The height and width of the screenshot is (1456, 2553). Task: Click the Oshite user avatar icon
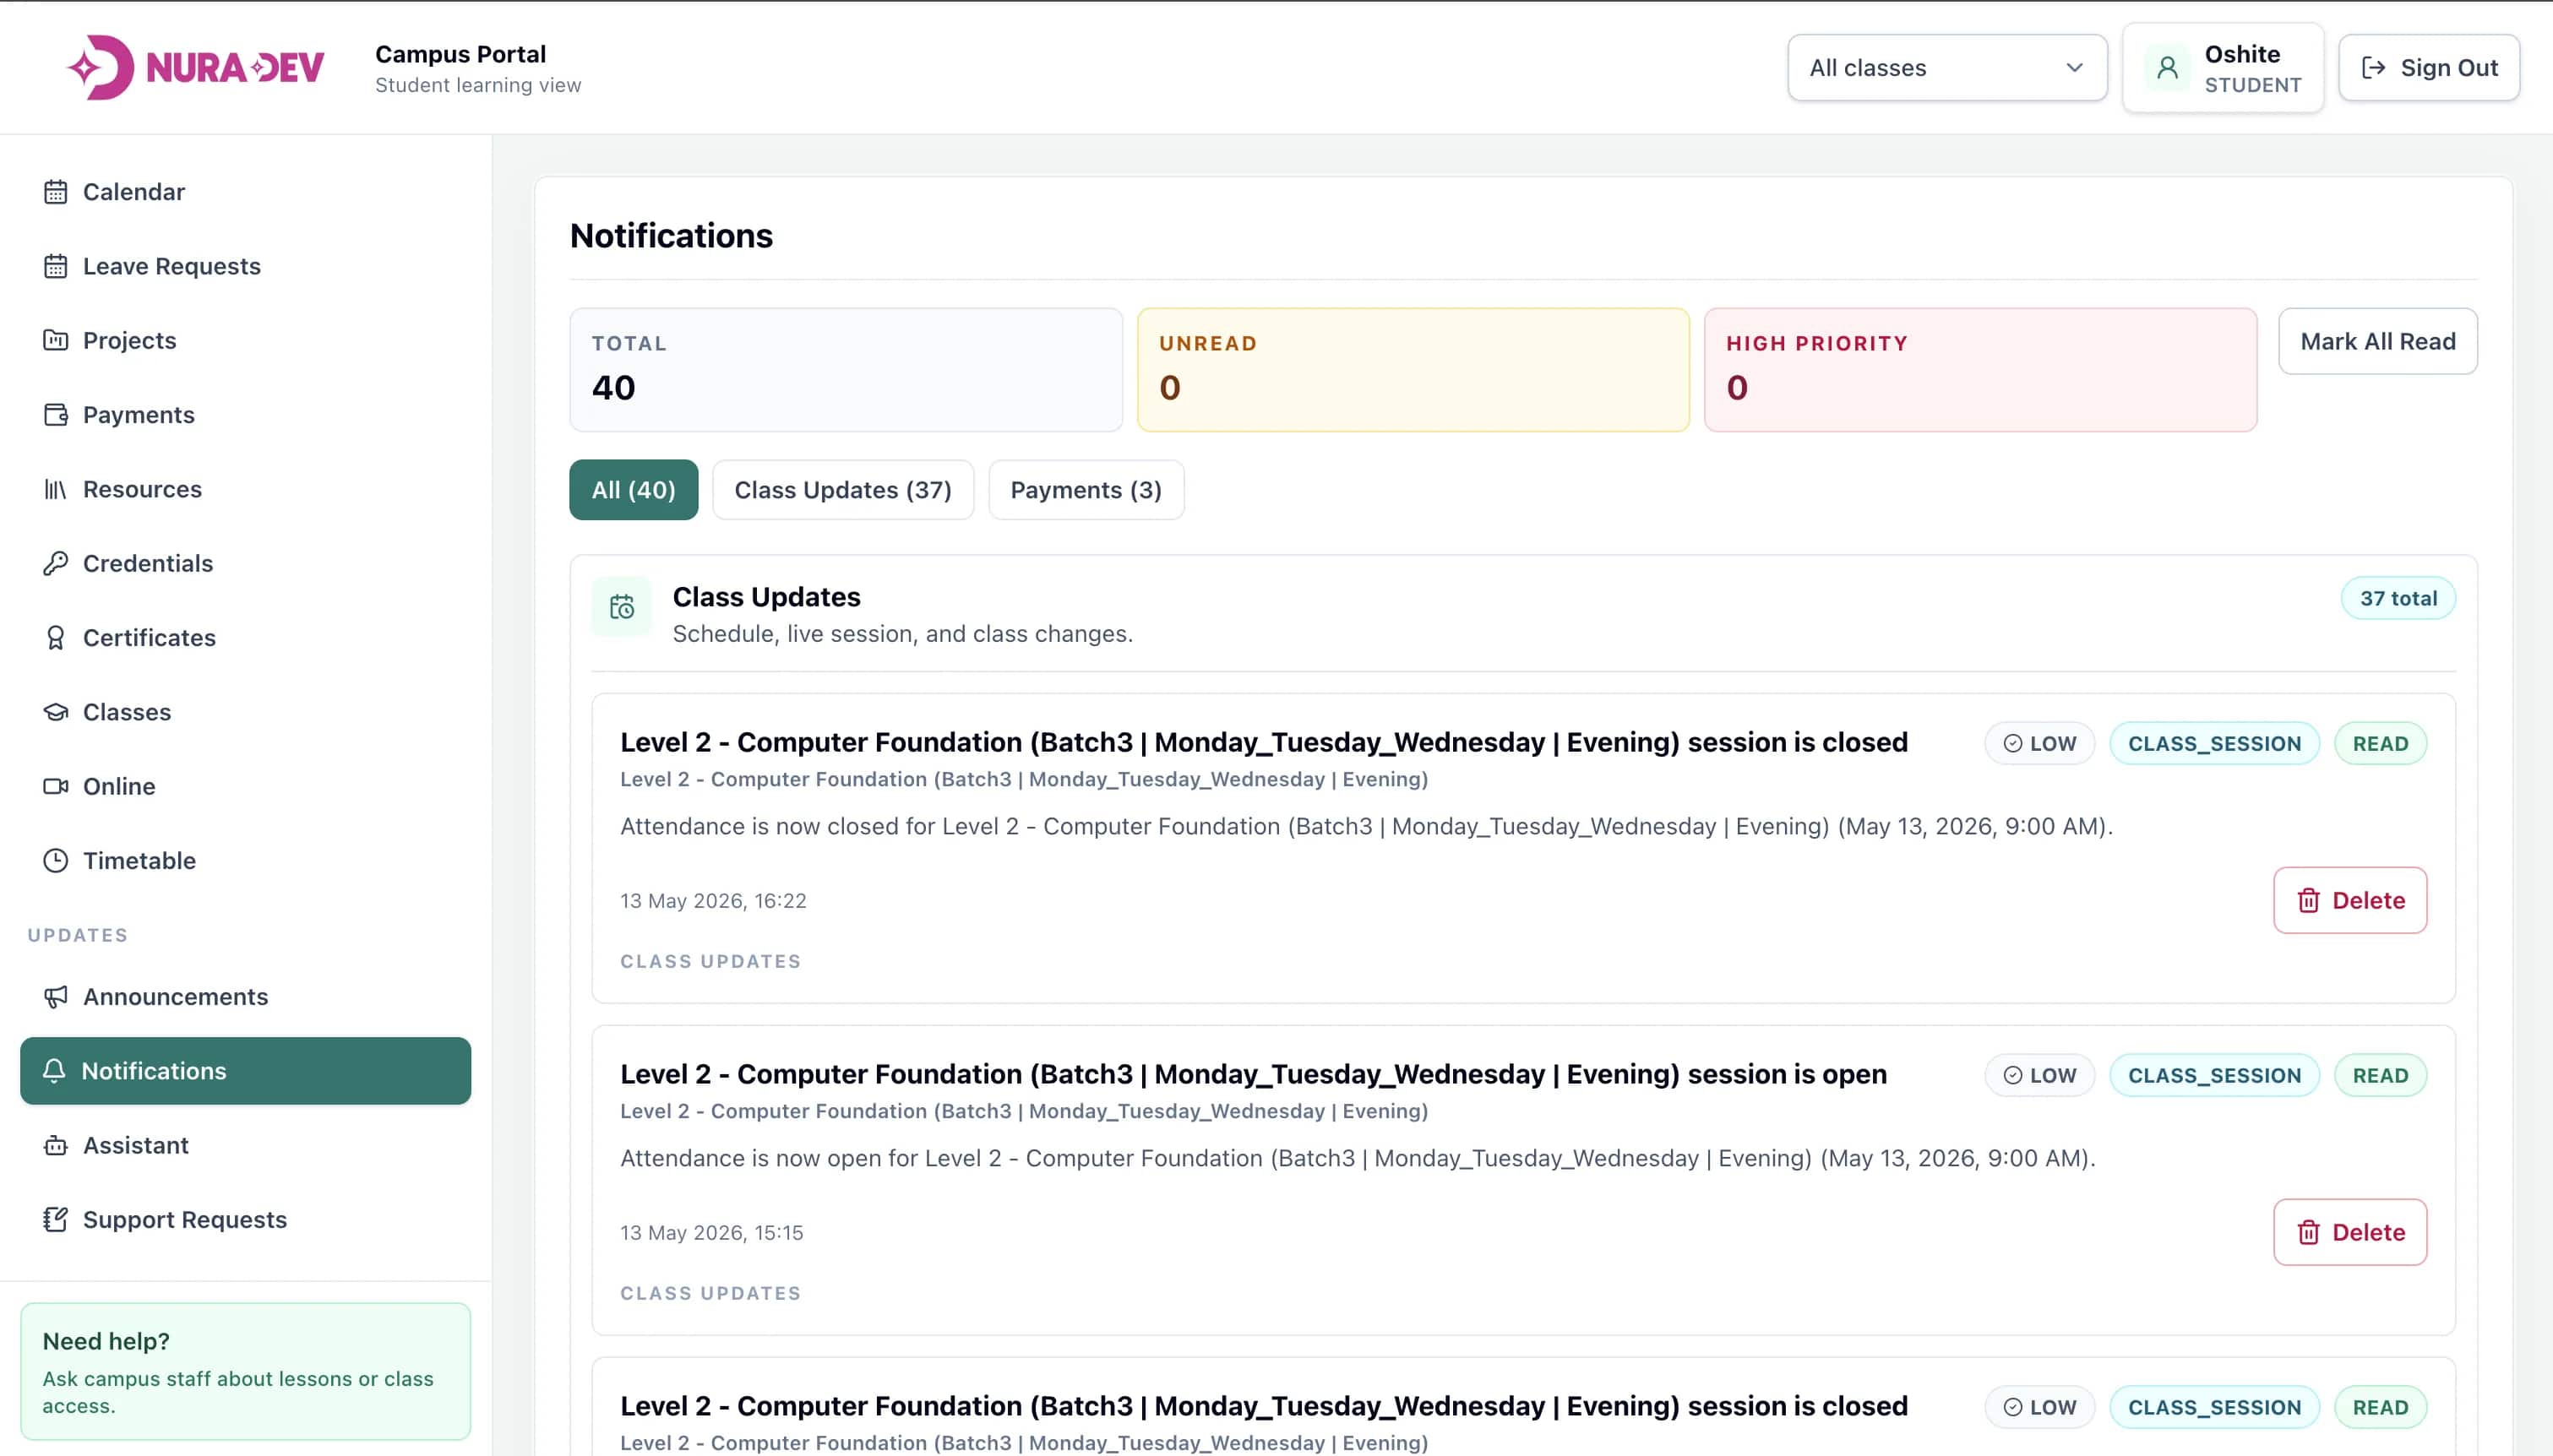click(x=2167, y=68)
